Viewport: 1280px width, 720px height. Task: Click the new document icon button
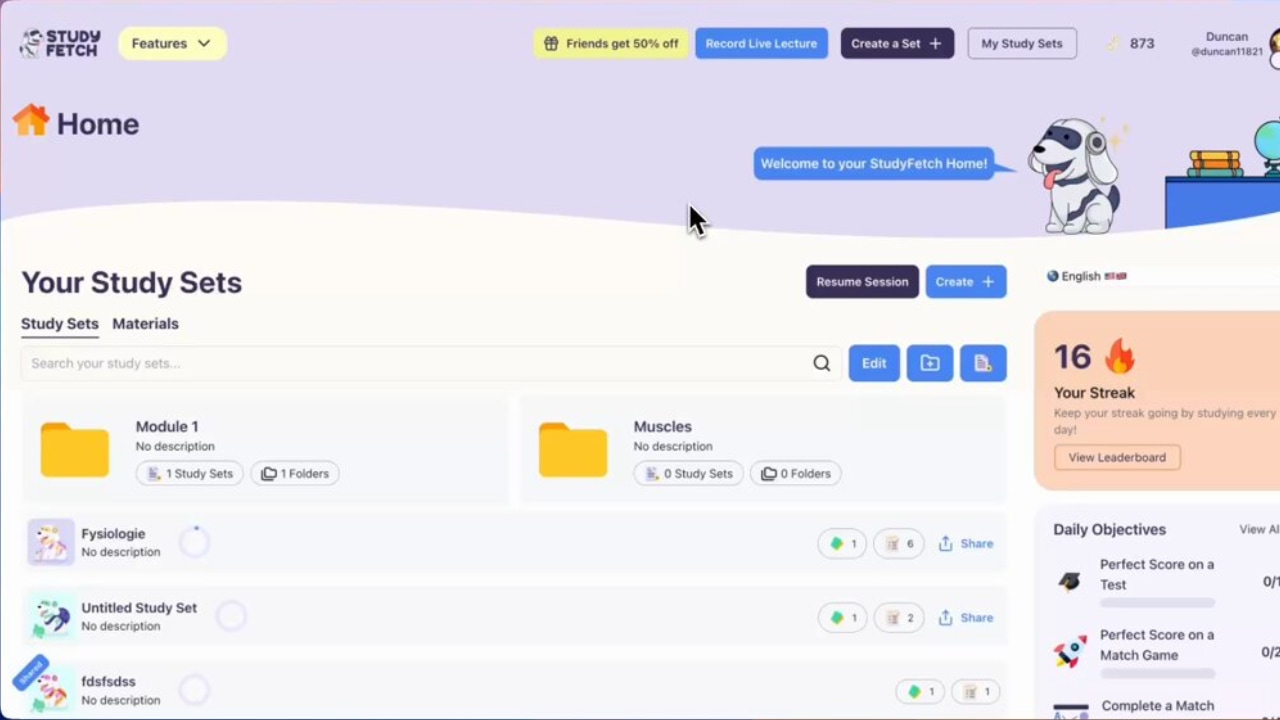[x=983, y=363]
